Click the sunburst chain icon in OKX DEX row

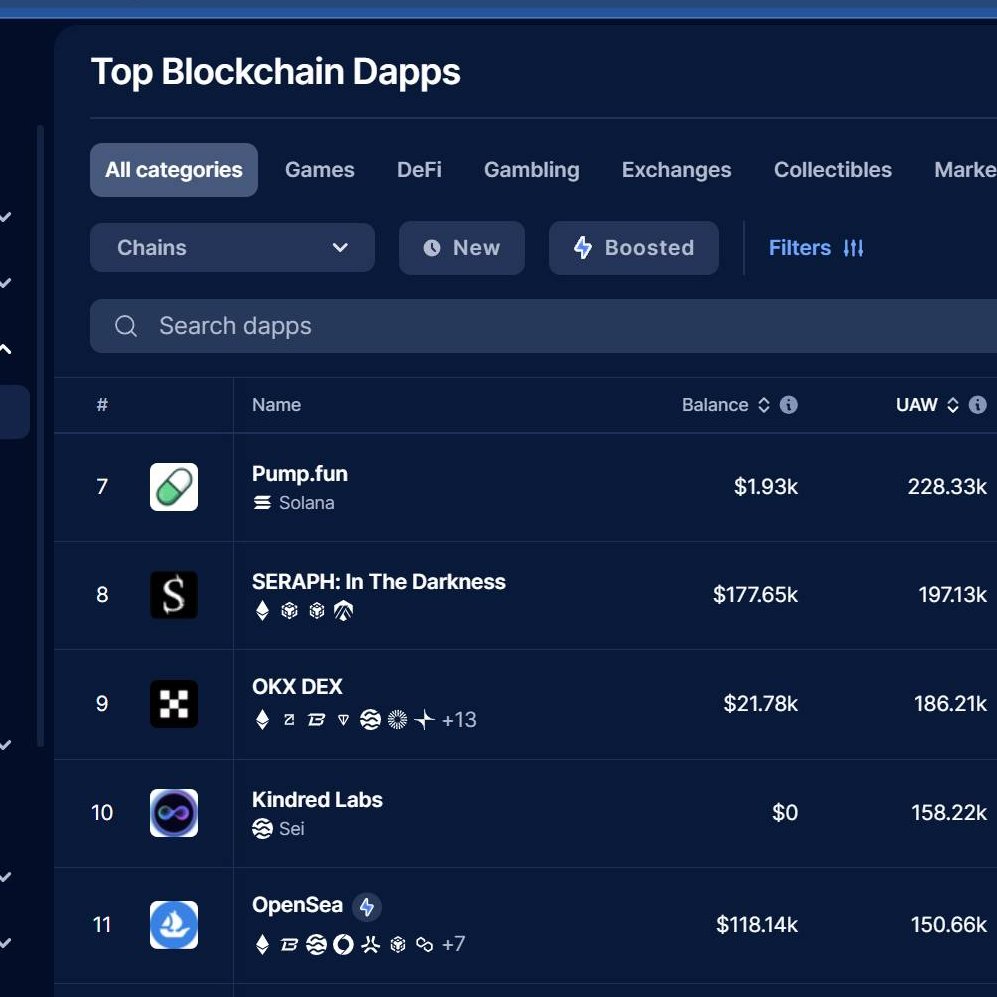pyautogui.click(x=397, y=720)
